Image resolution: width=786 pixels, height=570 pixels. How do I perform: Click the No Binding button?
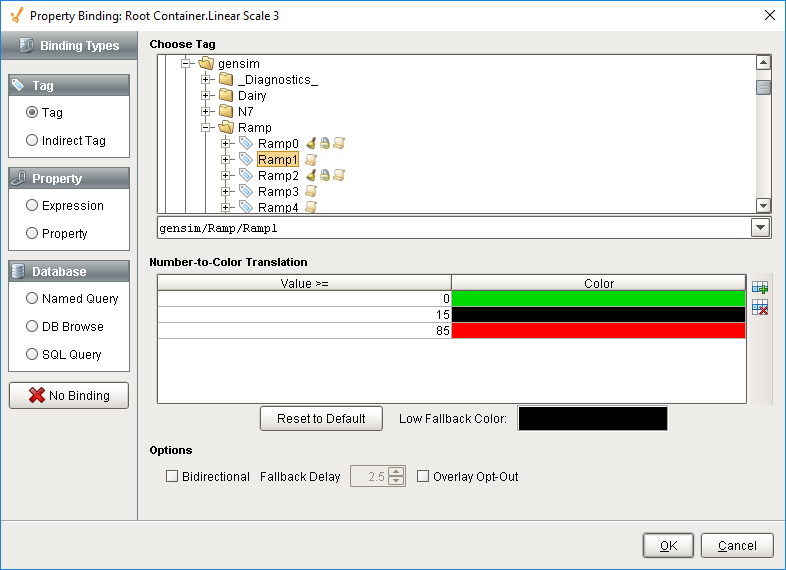click(x=69, y=396)
